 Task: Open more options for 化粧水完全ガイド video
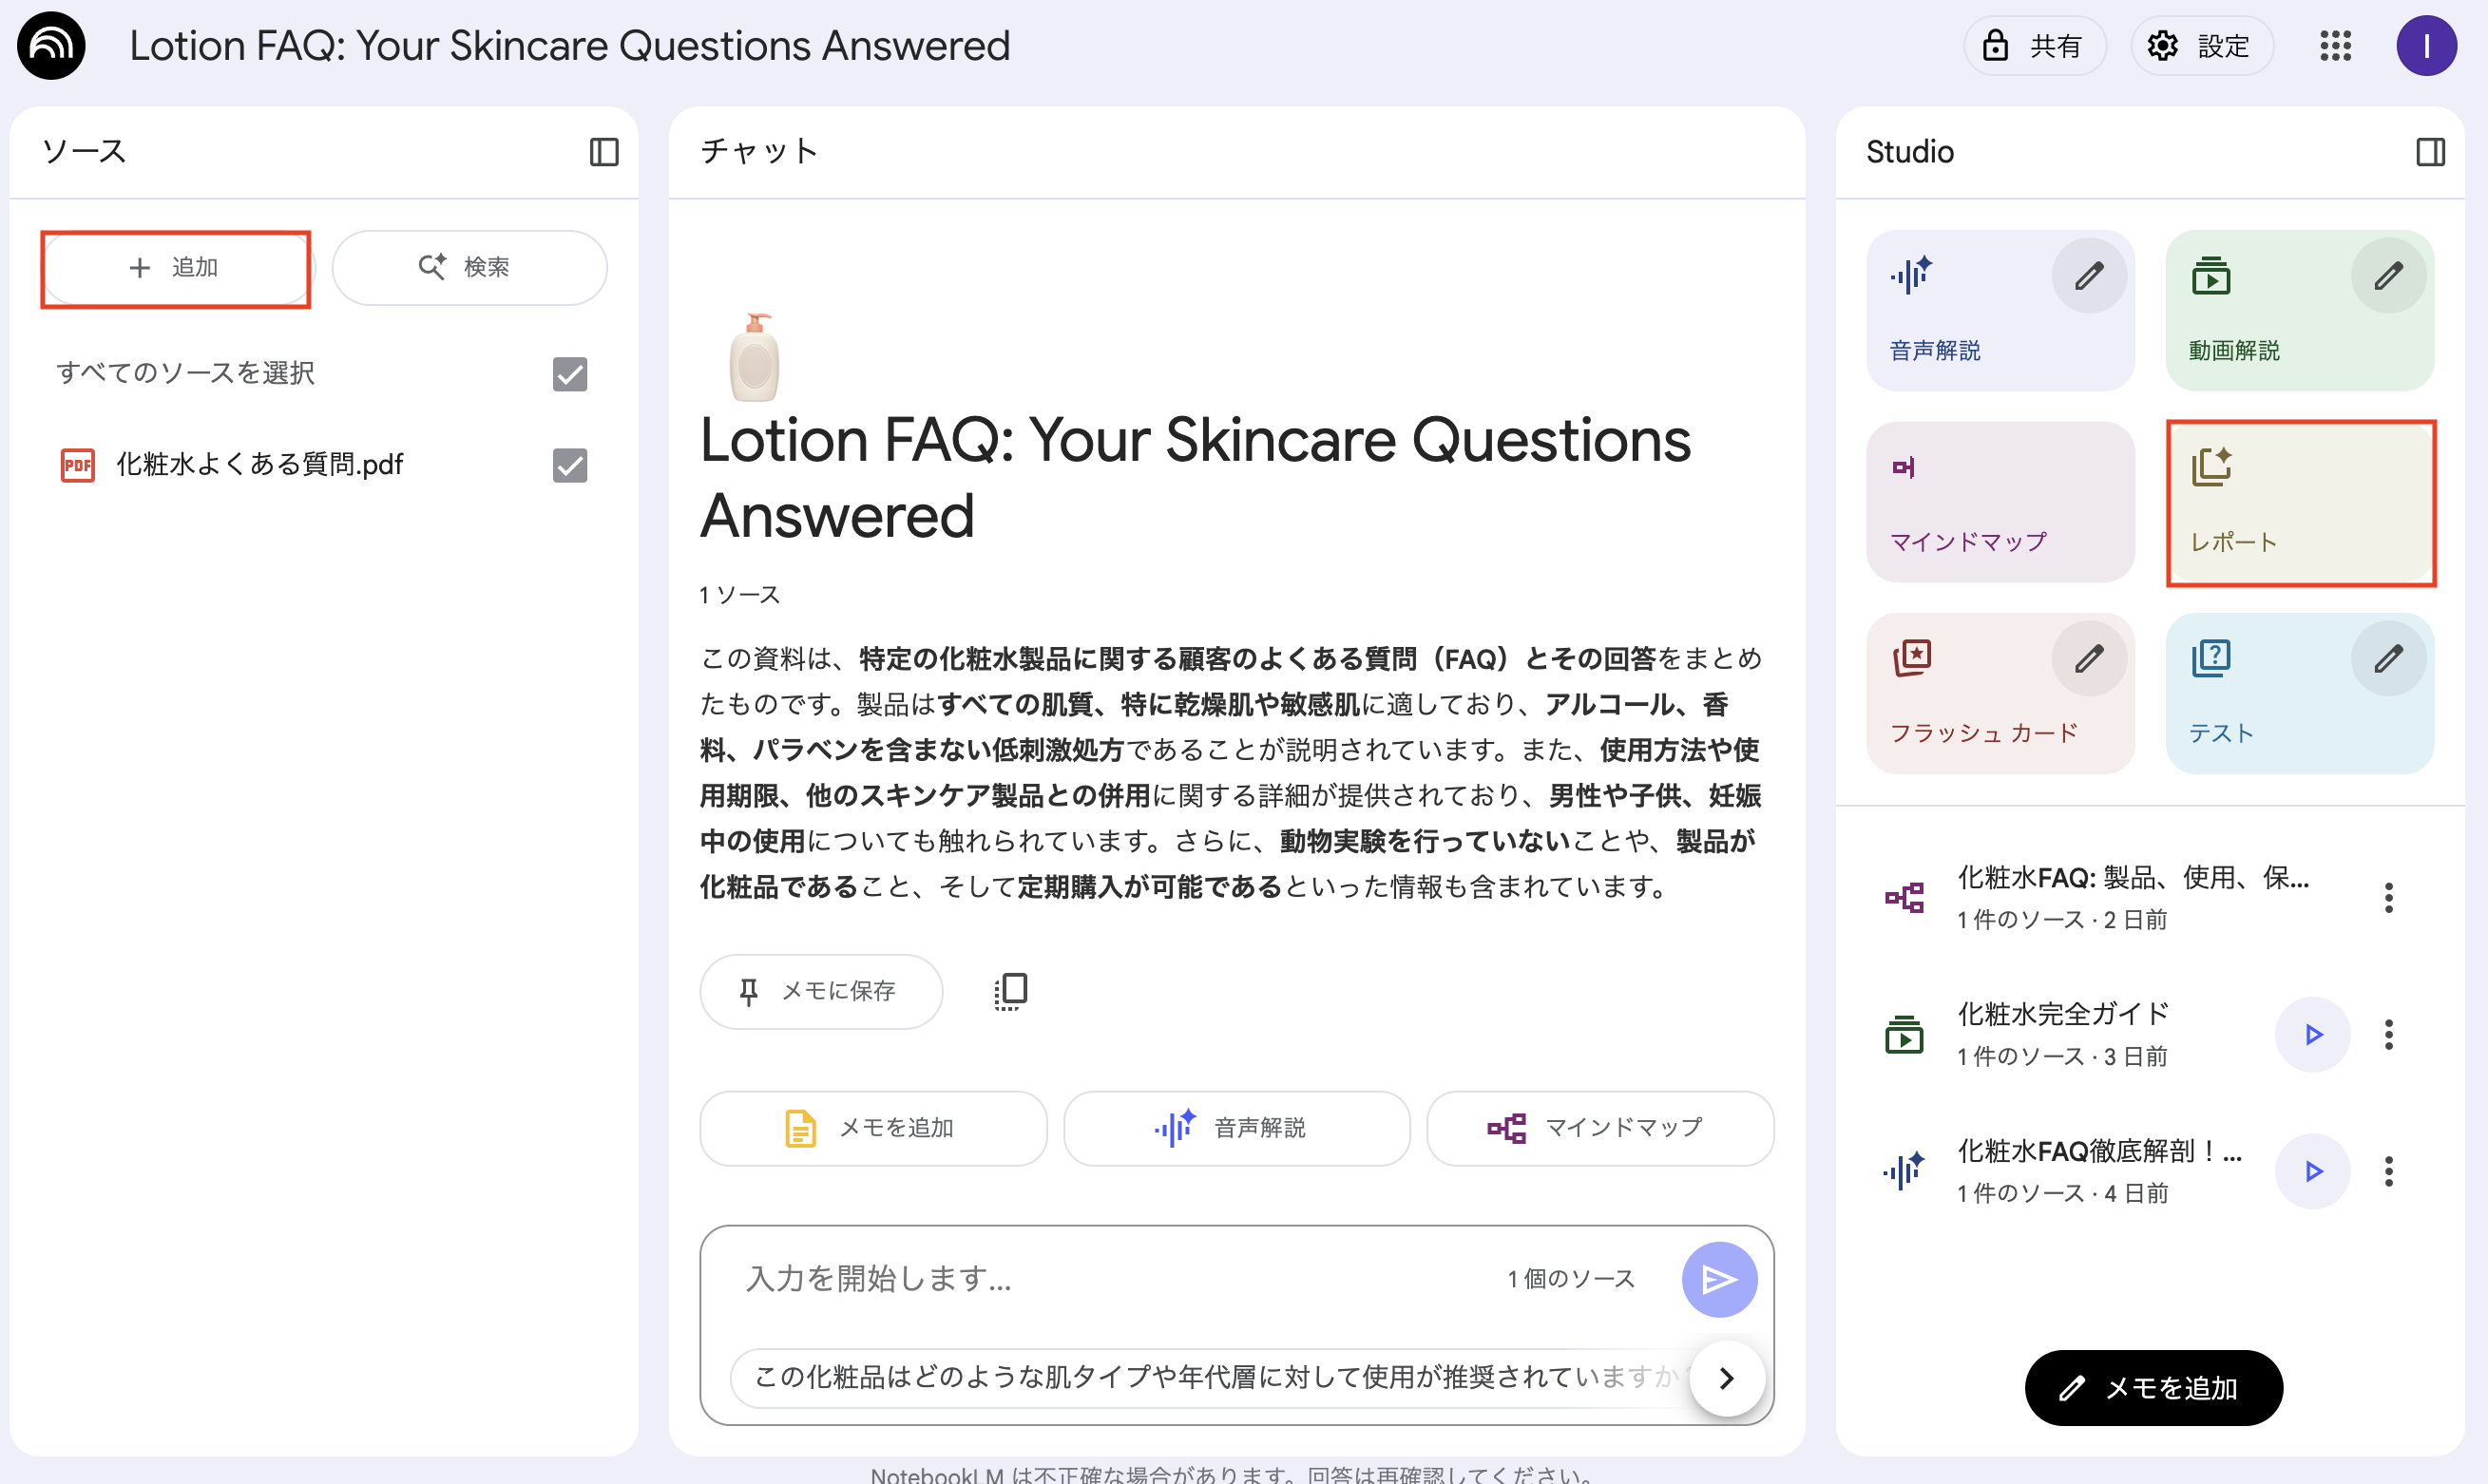click(x=2388, y=1034)
